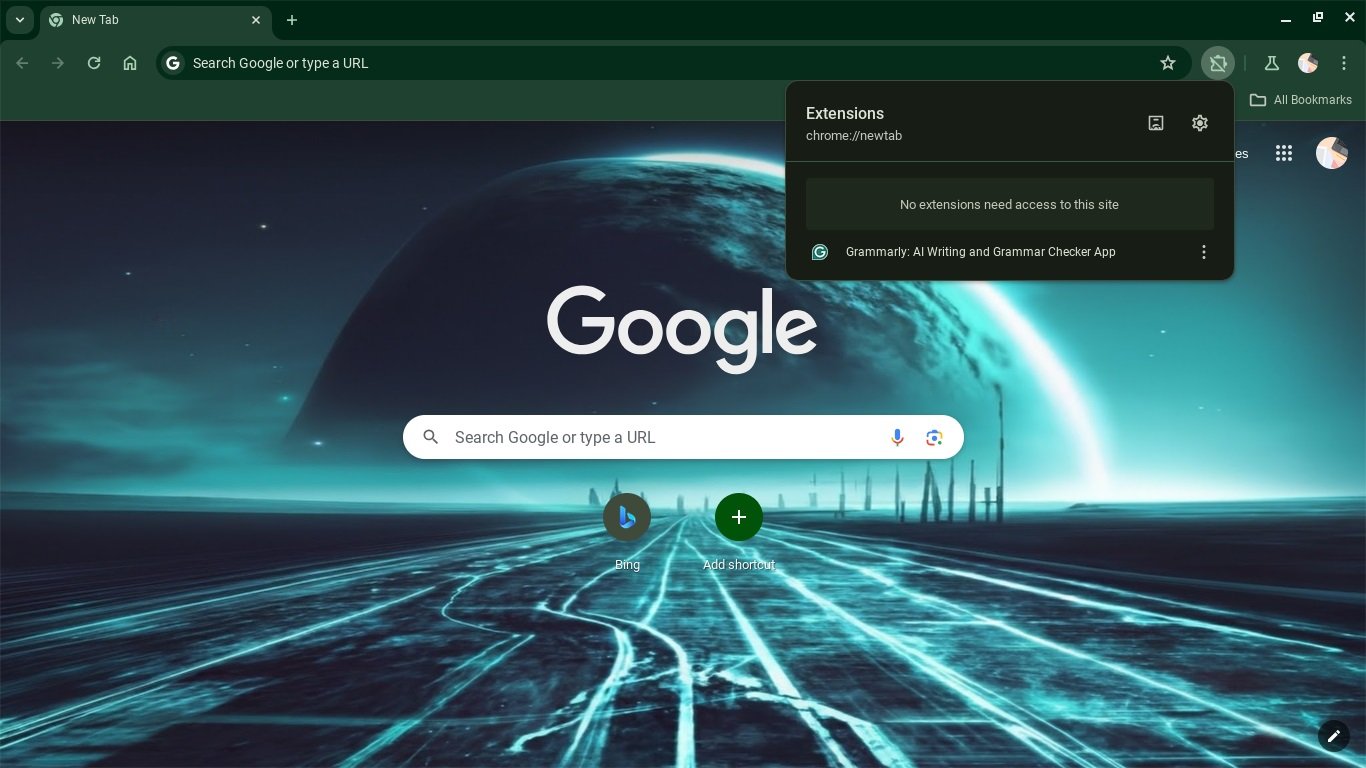Click the magnifier icon in search box
This screenshot has width=1366, height=768.
coord(431,437)
